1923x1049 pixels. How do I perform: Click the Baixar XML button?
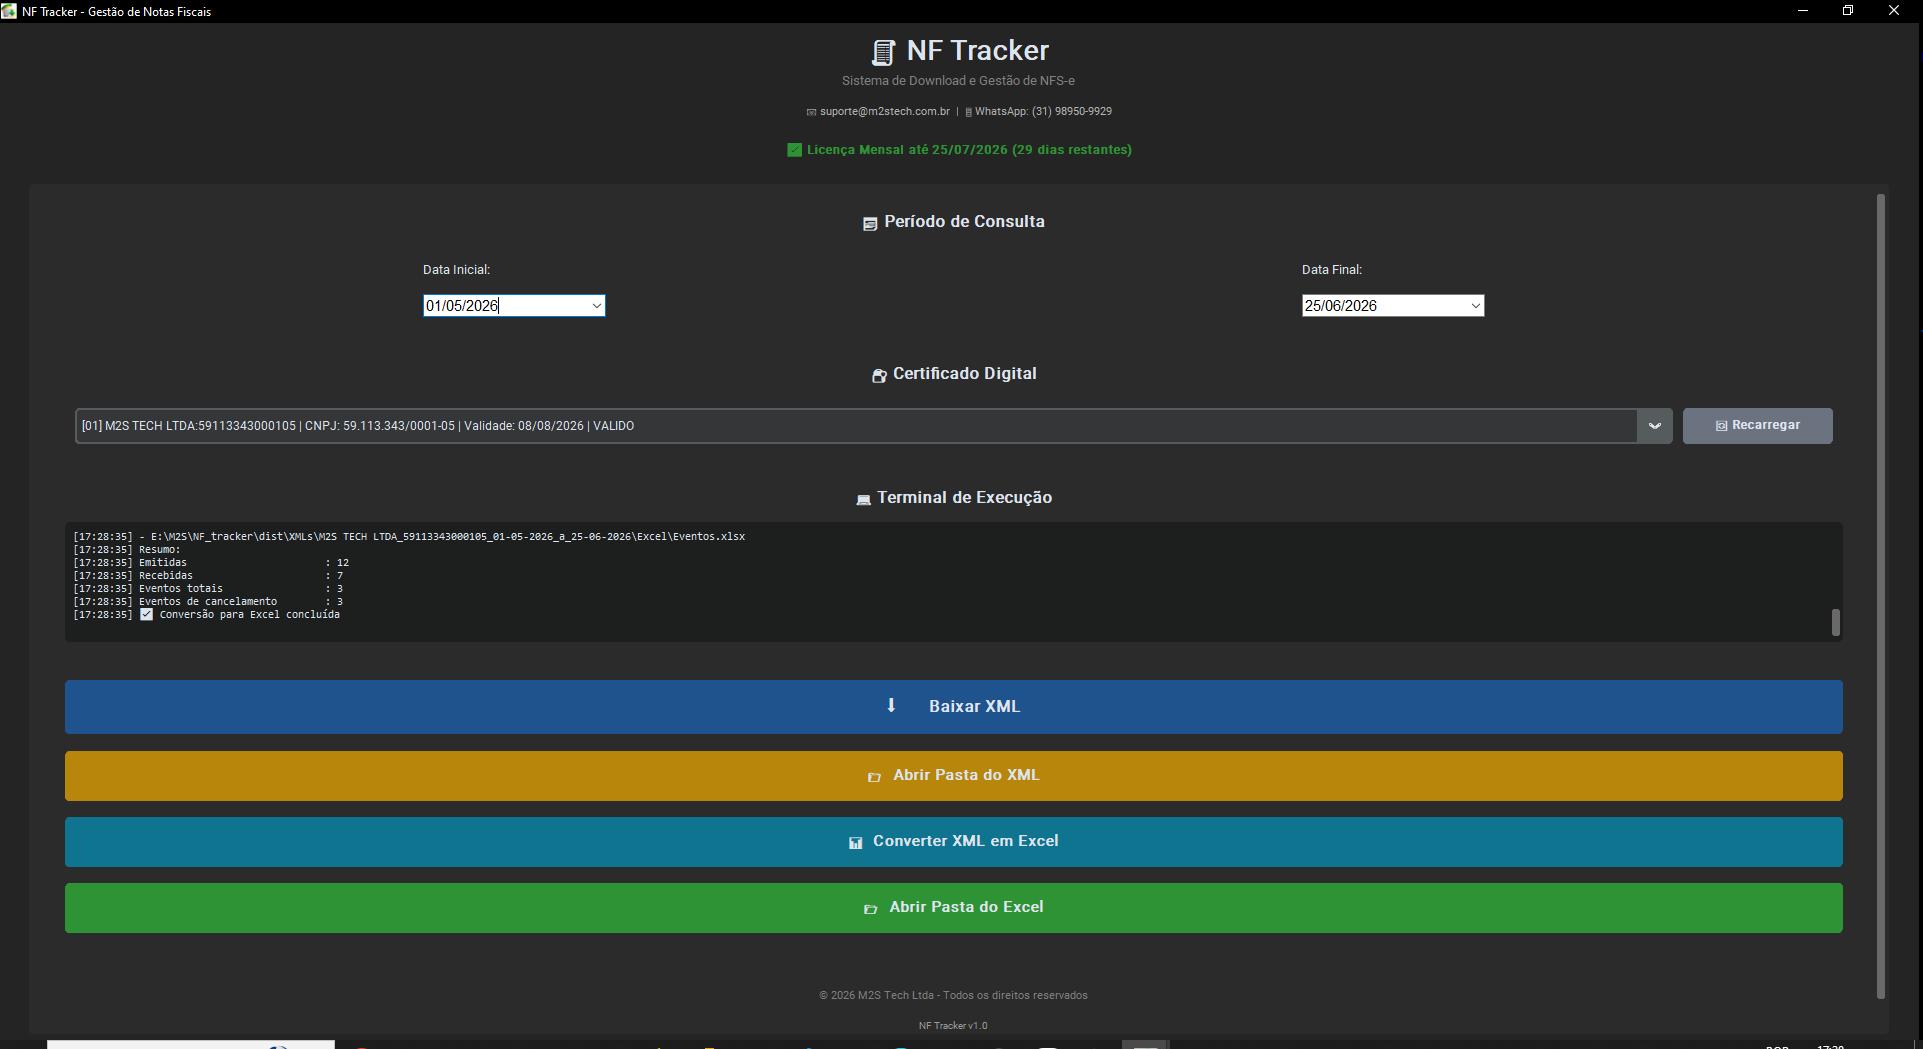(953, 707)
